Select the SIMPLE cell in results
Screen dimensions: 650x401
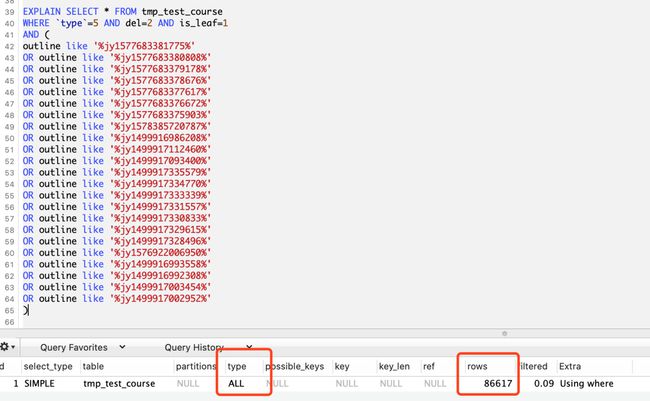[x=39, y=384]
